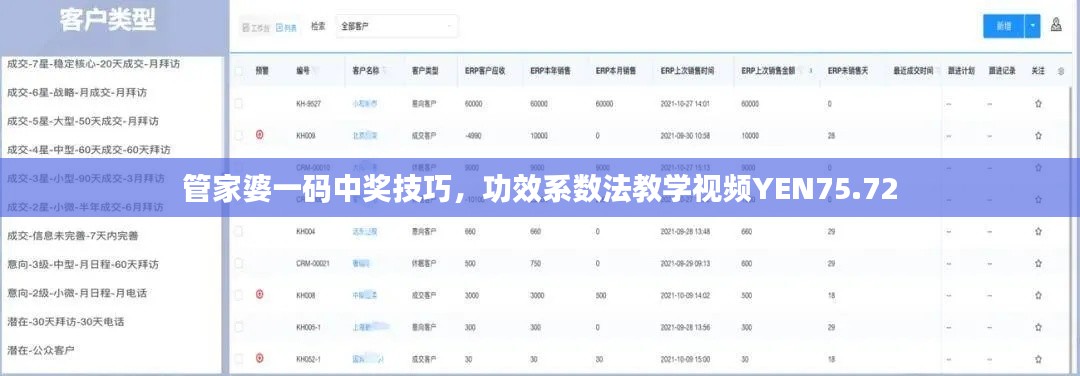This screenshot has width=1080, height=376.
Task: Click the table settings gear icon
Action: [1061, 71]
